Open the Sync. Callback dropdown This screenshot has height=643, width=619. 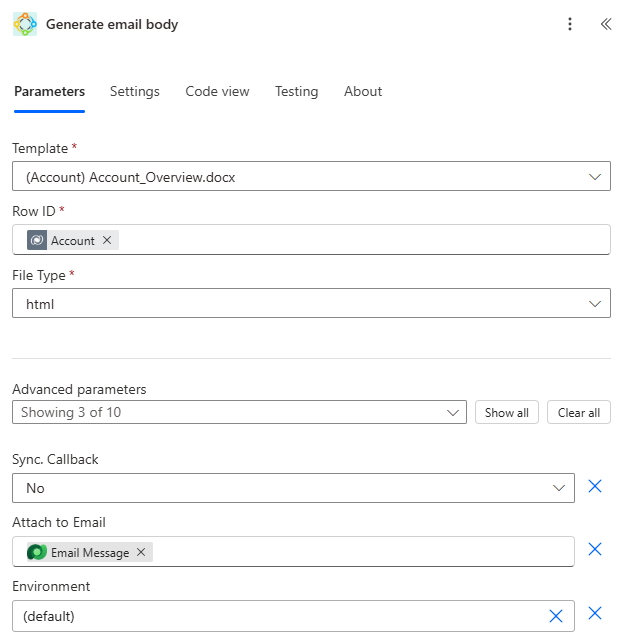559,488
